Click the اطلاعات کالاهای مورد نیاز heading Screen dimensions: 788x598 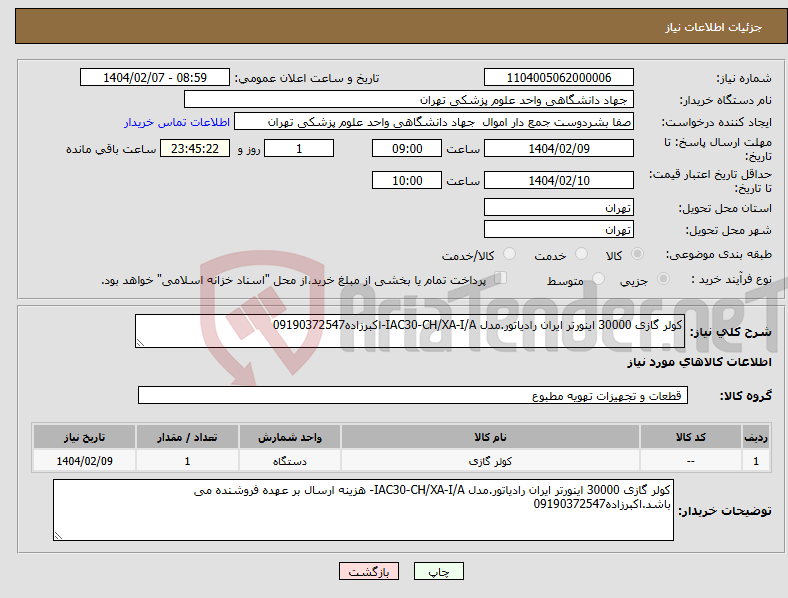[x=699, y=362]
